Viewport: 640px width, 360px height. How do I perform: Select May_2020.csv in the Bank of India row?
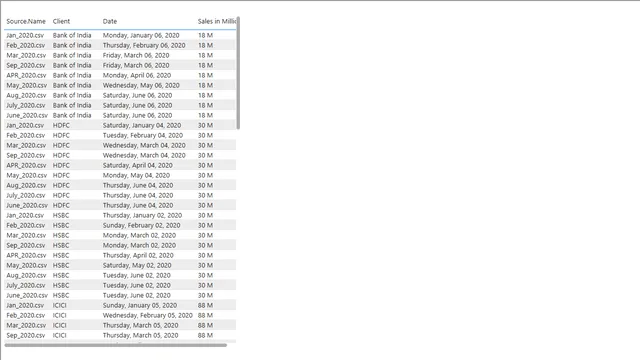point(27,85)
